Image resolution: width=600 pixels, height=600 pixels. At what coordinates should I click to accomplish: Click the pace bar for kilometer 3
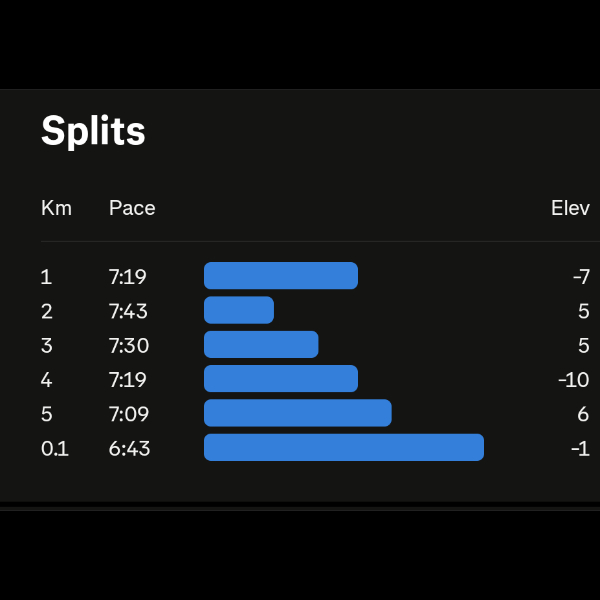261,345
